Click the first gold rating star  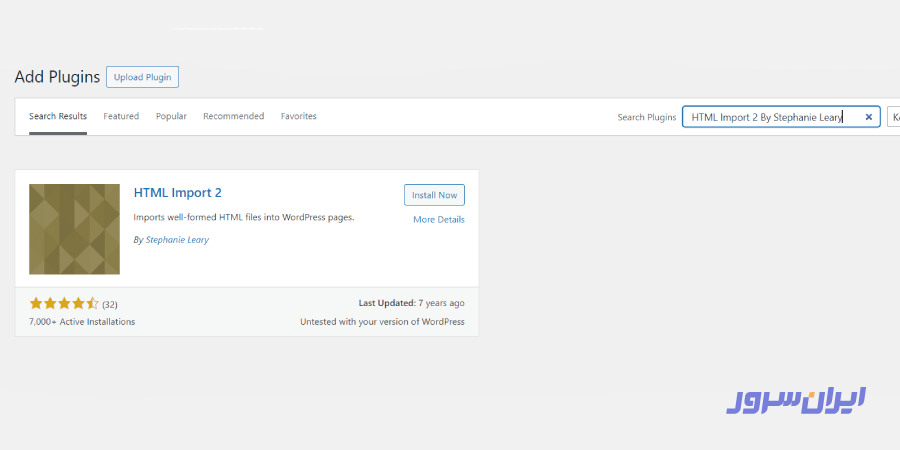coord(35,303)
